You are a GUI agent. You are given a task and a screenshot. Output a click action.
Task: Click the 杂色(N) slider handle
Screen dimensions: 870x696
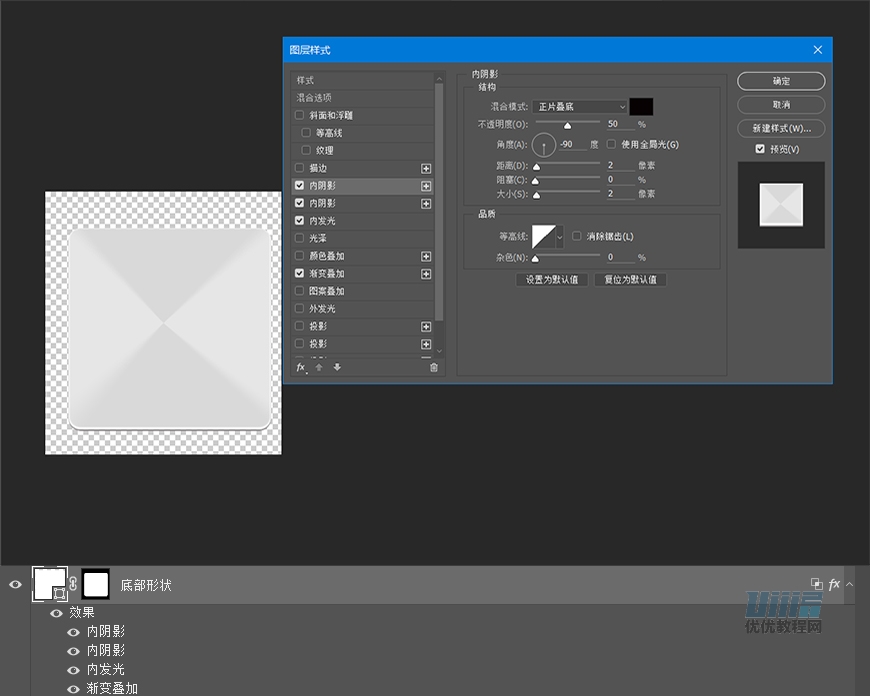(x=535, y=259)
